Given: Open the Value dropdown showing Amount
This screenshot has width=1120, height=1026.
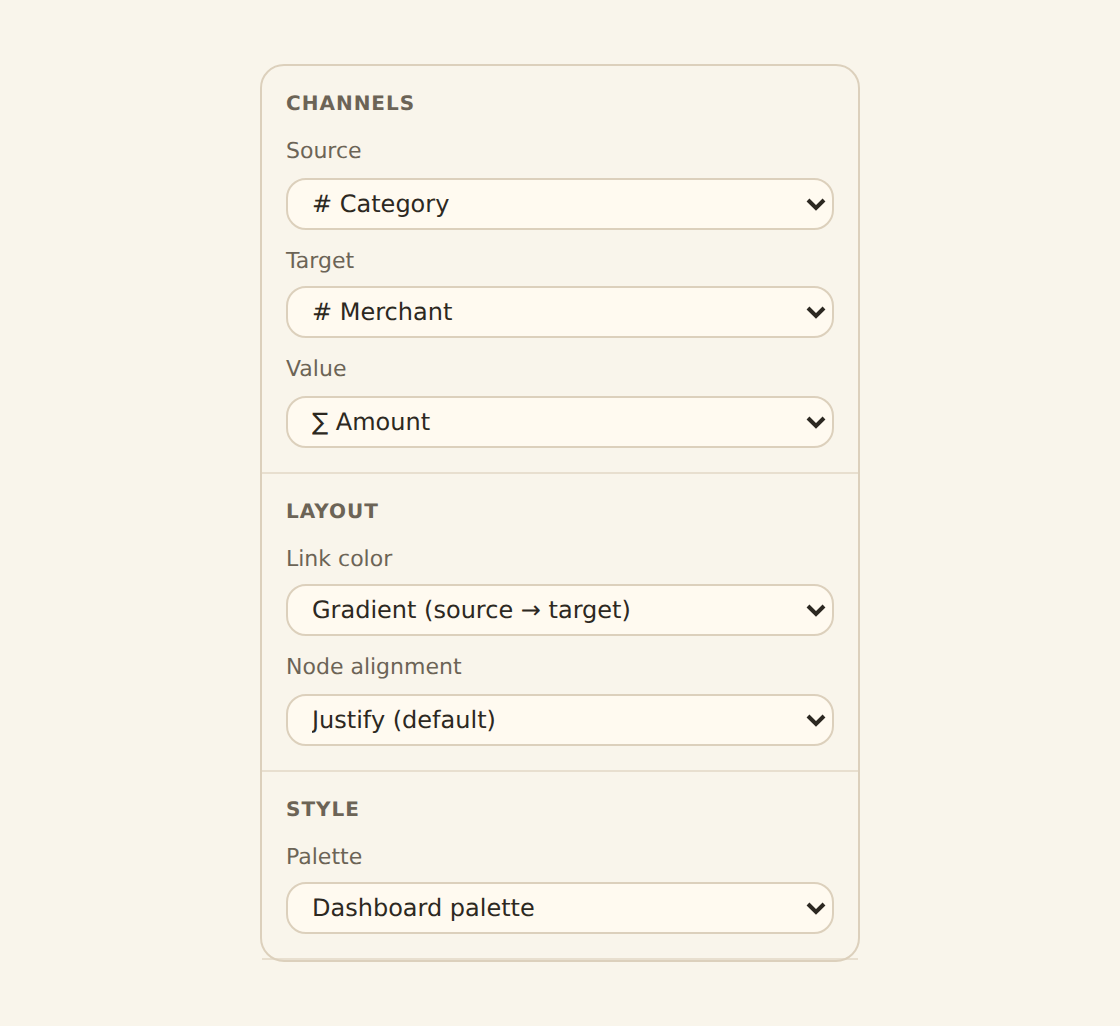Looking at the screenshot, I should (559, 422).
